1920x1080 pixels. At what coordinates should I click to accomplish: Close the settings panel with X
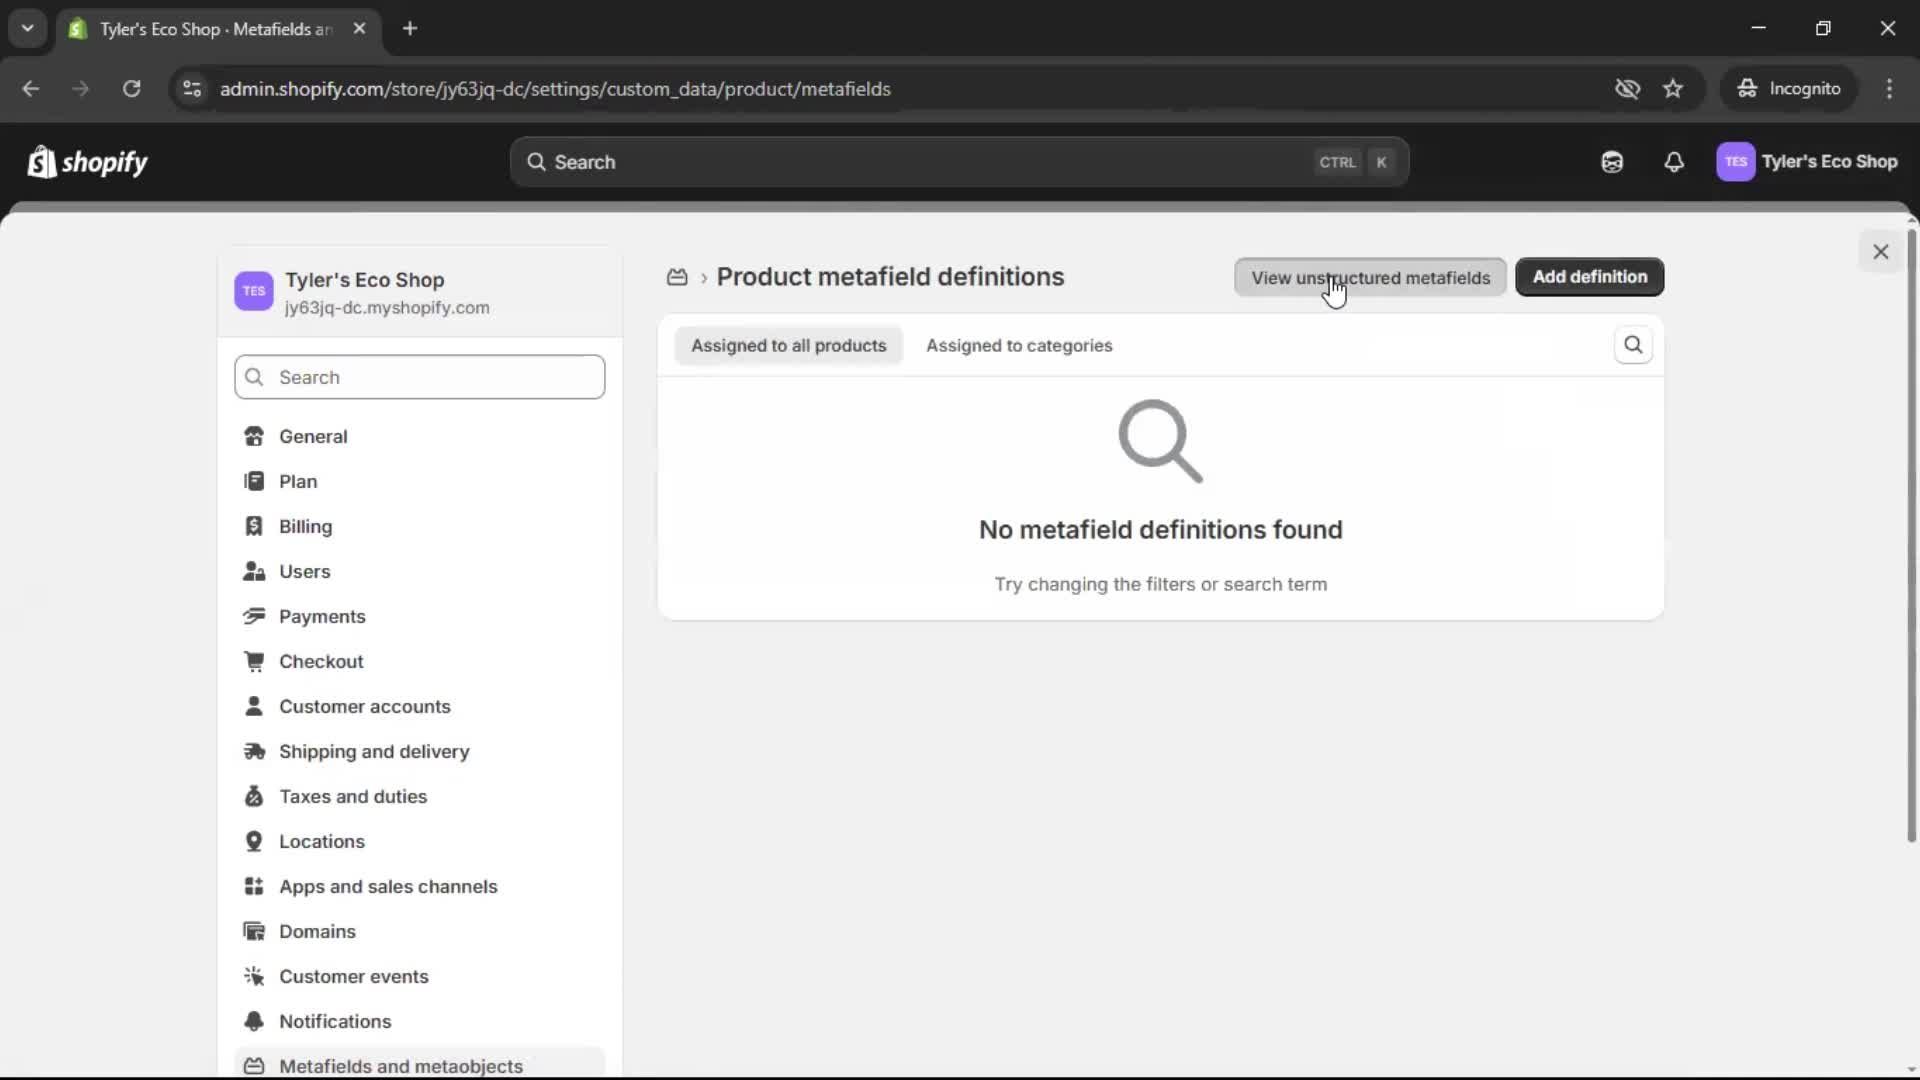(x=1880, y=252)
